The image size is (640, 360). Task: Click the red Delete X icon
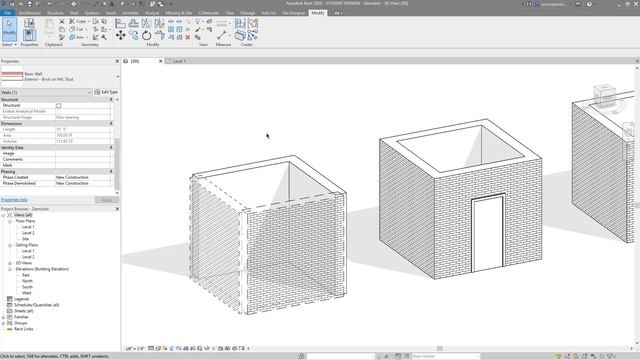click(x=188, y=38)
